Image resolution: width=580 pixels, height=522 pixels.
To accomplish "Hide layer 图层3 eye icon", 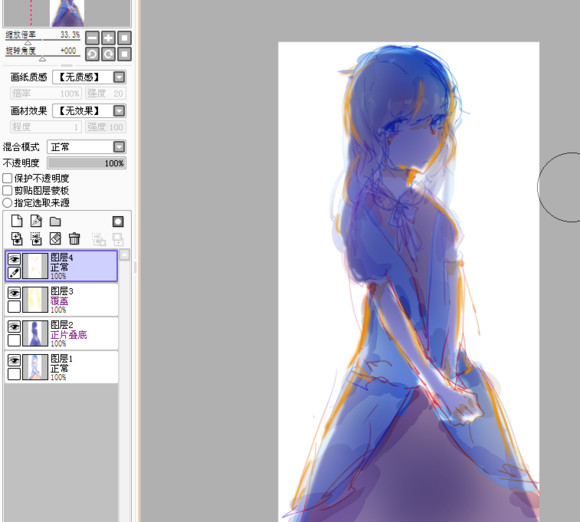I will (14, 293).
